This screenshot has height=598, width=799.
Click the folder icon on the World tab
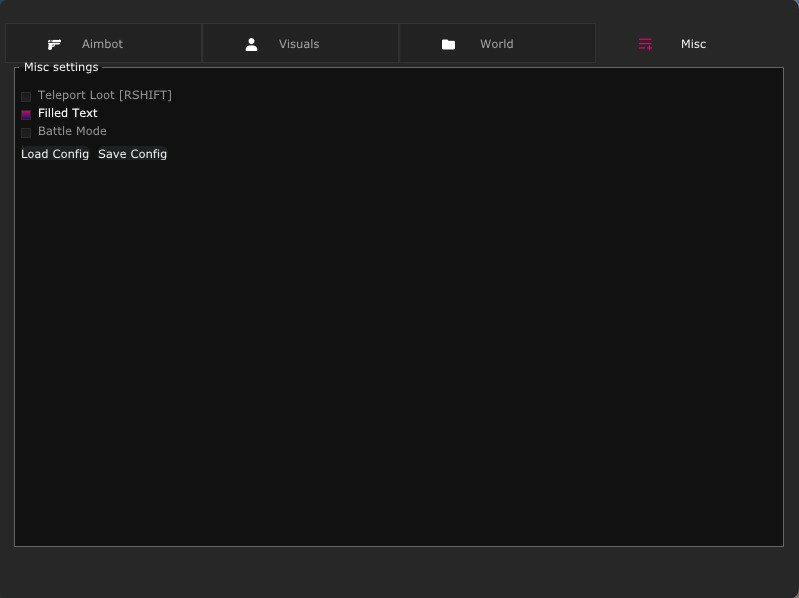tap(448, 44)
